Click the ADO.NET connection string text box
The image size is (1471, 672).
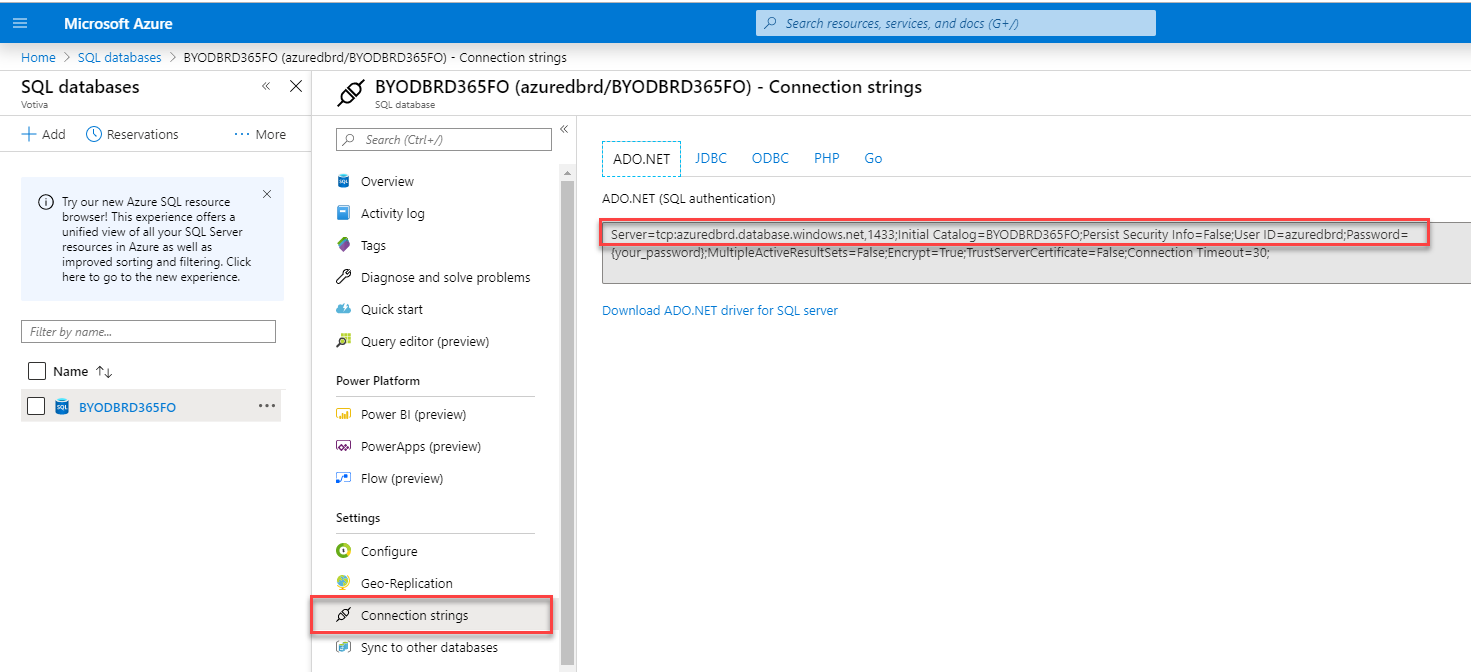point(1036,252)
